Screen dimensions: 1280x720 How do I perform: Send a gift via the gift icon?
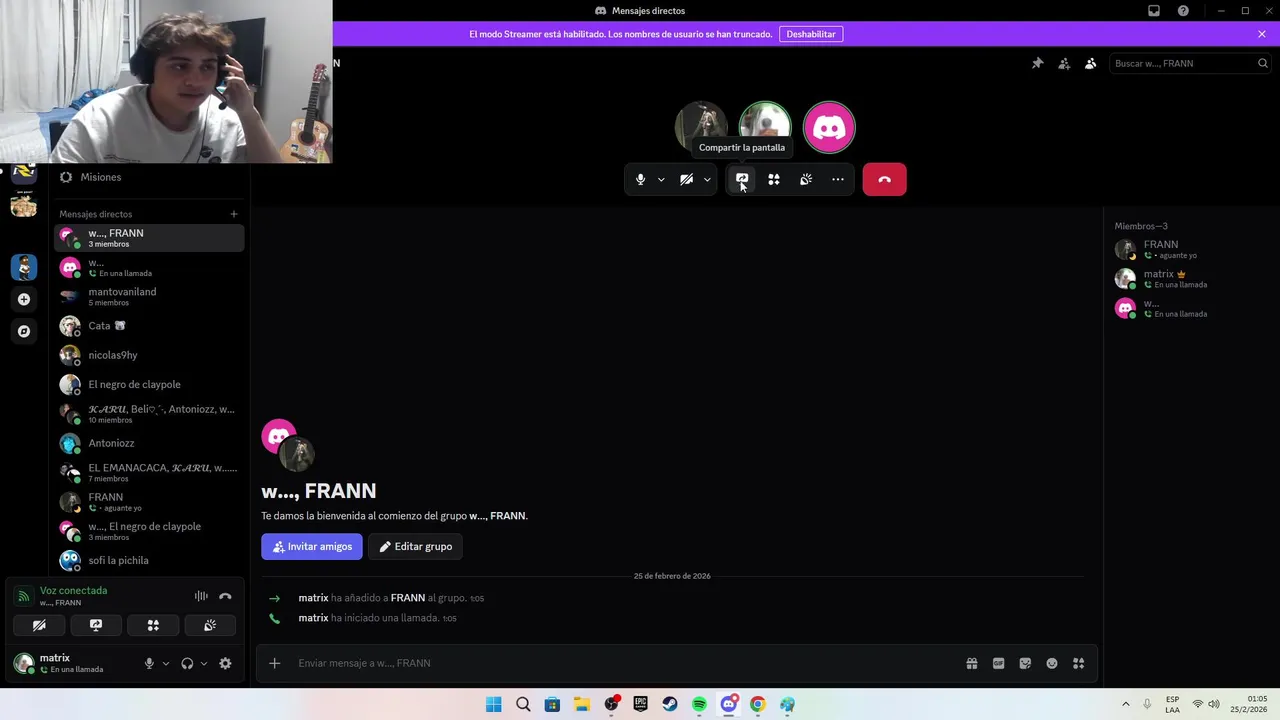tap(972, 663)
